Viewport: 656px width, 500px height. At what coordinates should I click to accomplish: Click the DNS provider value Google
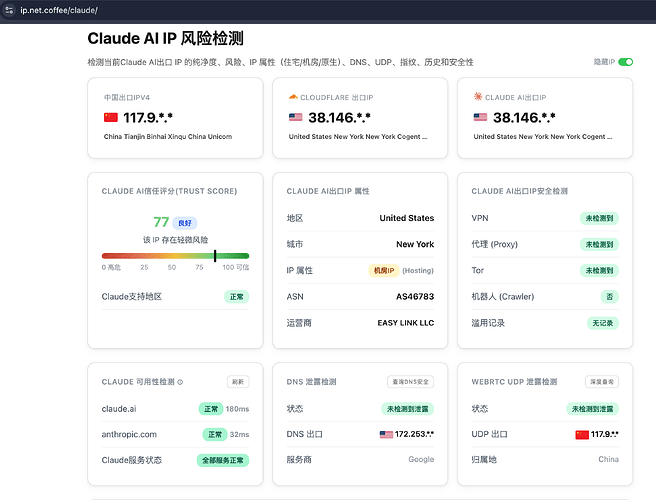click(421, 459)
